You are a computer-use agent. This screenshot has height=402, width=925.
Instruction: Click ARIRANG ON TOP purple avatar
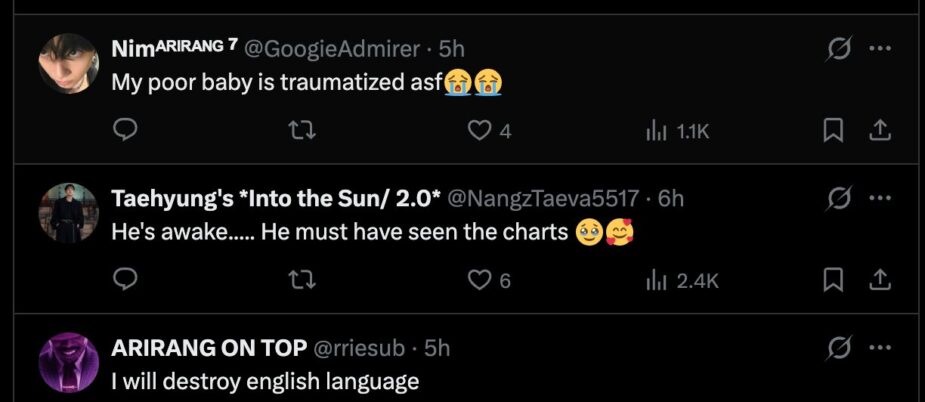(68, 362)
